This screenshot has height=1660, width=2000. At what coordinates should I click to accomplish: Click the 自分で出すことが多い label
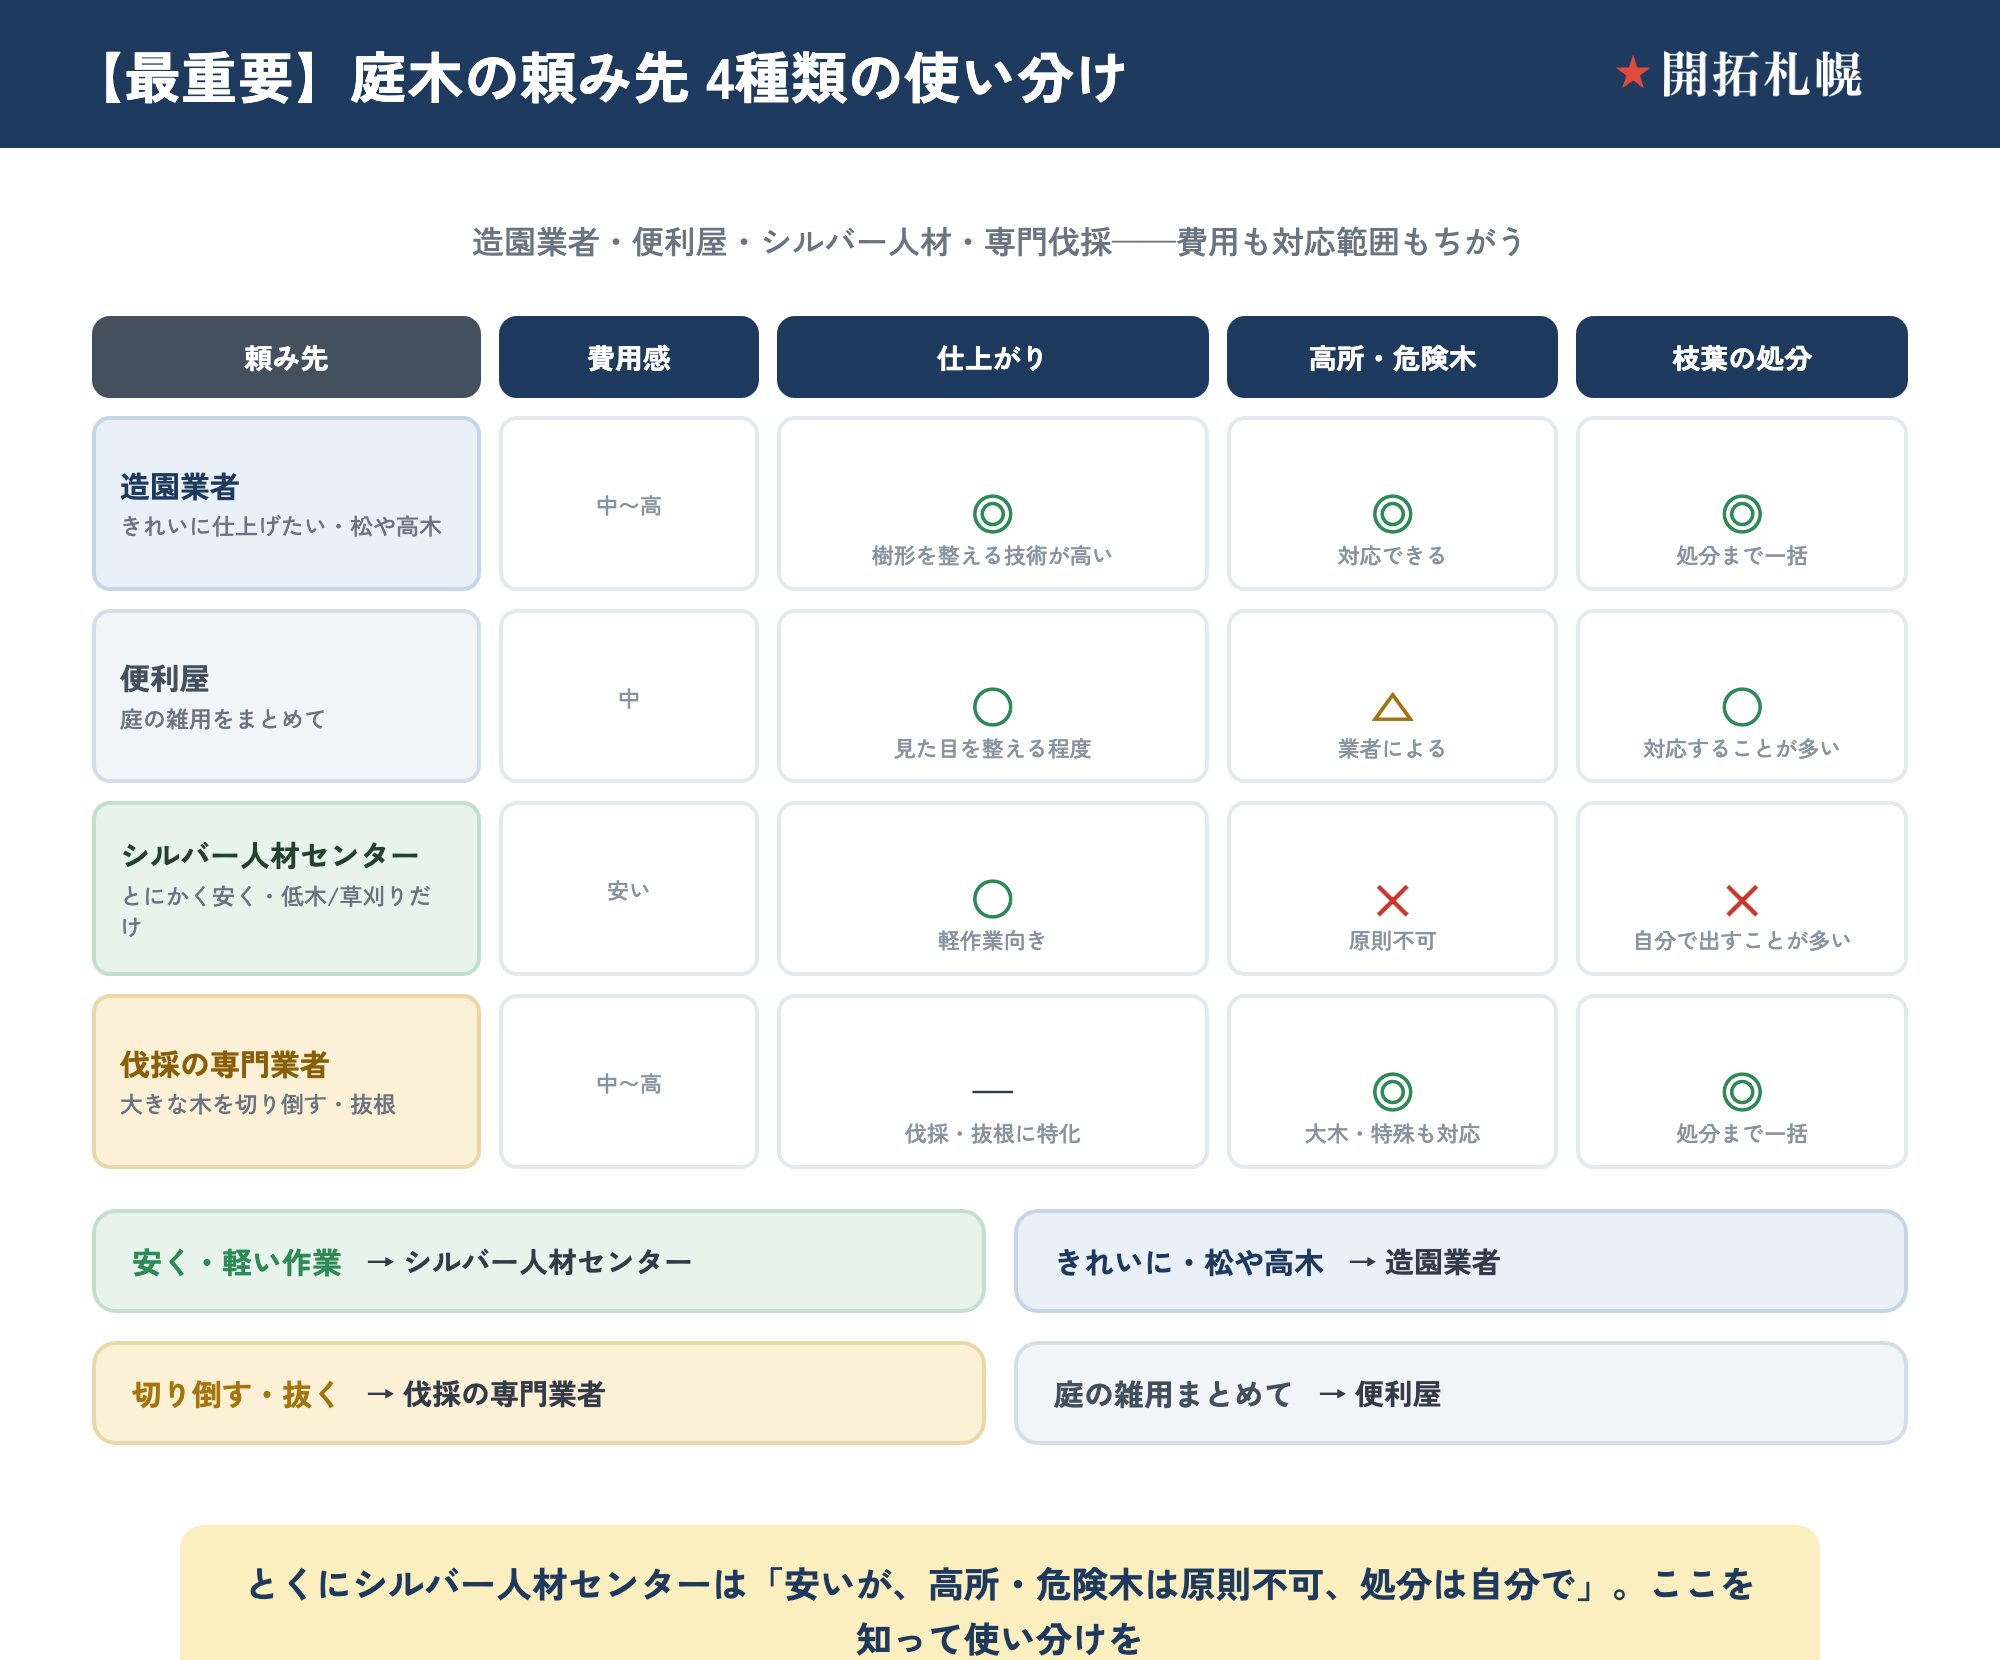coord(1741,940)
